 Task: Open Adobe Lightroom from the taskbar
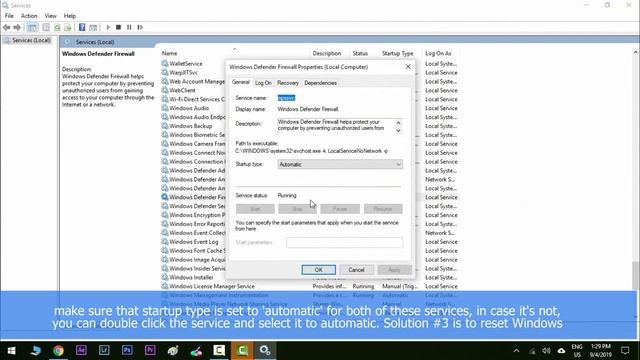(104, 351)
